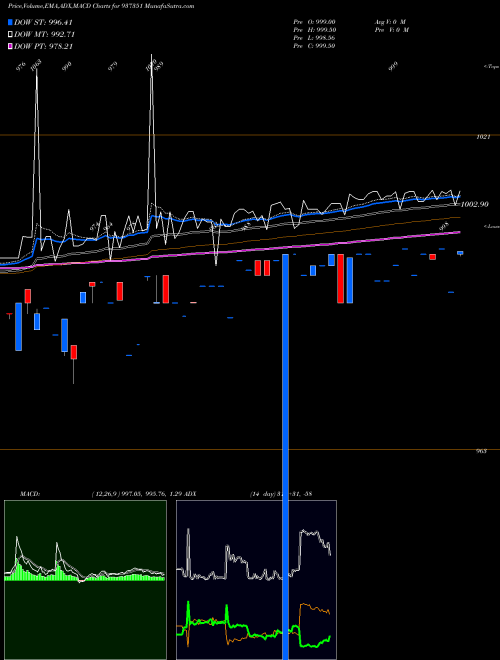
Task: Click the 'Pre O: 999.00' value
Action: pyautogui.click(x=314, y=22)
